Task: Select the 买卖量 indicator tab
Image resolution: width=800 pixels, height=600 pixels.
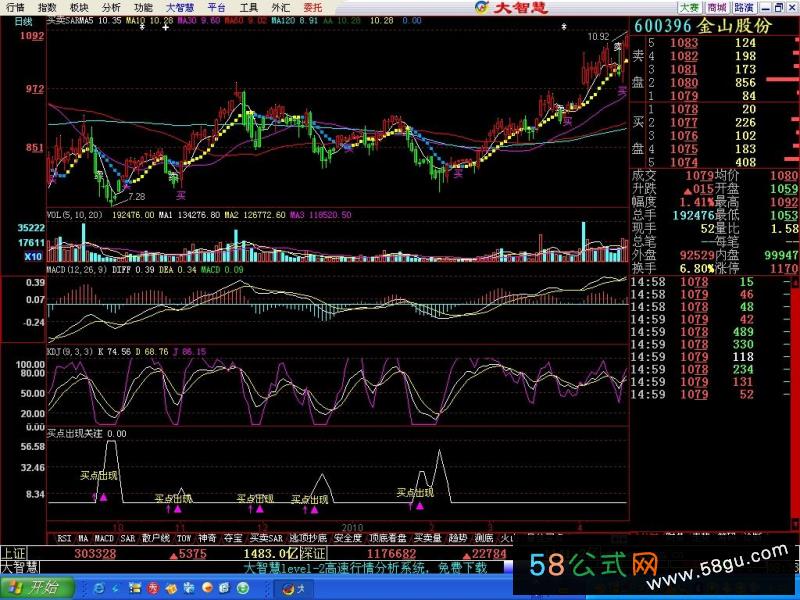Action: 428,538
